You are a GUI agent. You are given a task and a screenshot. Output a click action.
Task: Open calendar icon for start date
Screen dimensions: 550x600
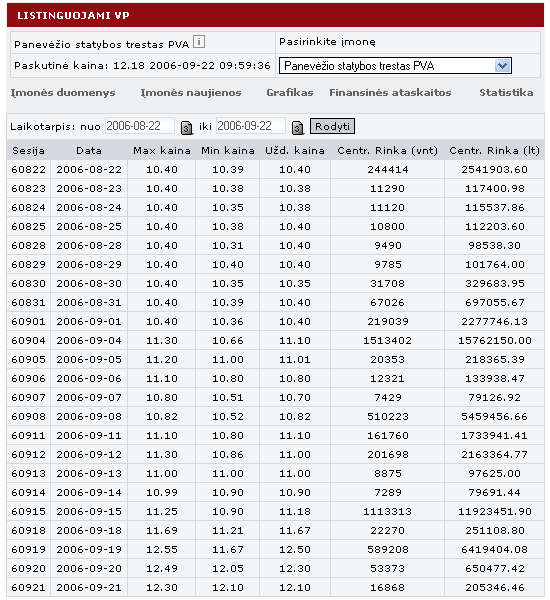click(x=186, y=127)
